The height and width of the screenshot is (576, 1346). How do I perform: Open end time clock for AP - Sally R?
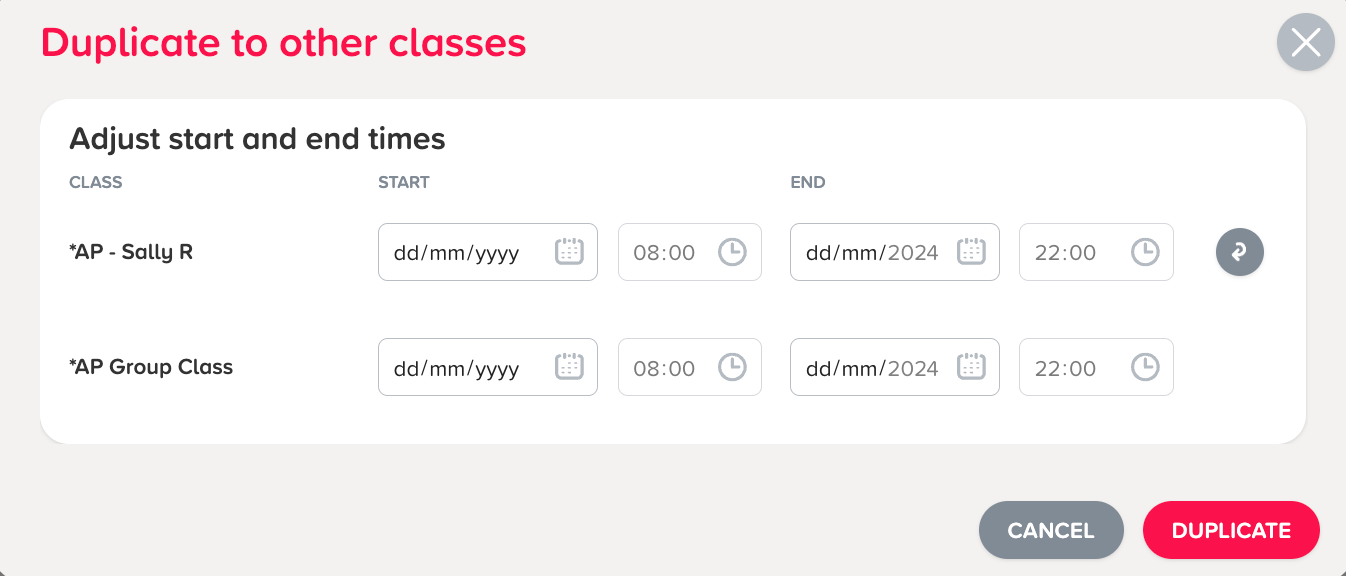[x=1144, y=252]
